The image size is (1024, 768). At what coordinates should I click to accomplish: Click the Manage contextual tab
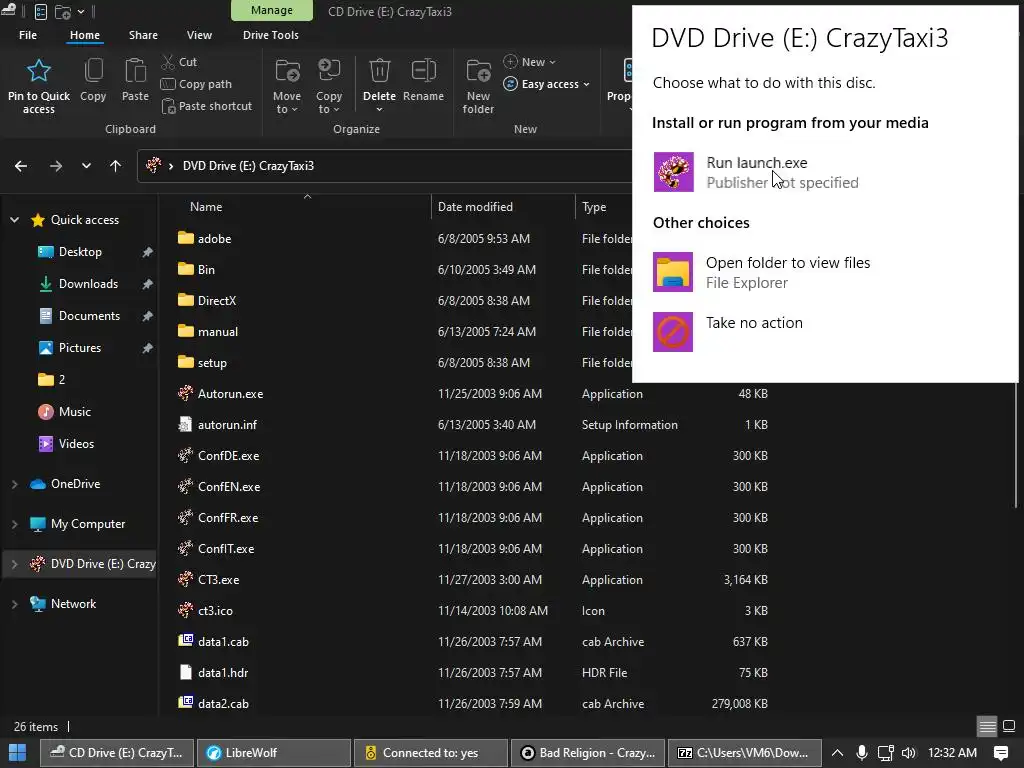[x=272, y=10]
